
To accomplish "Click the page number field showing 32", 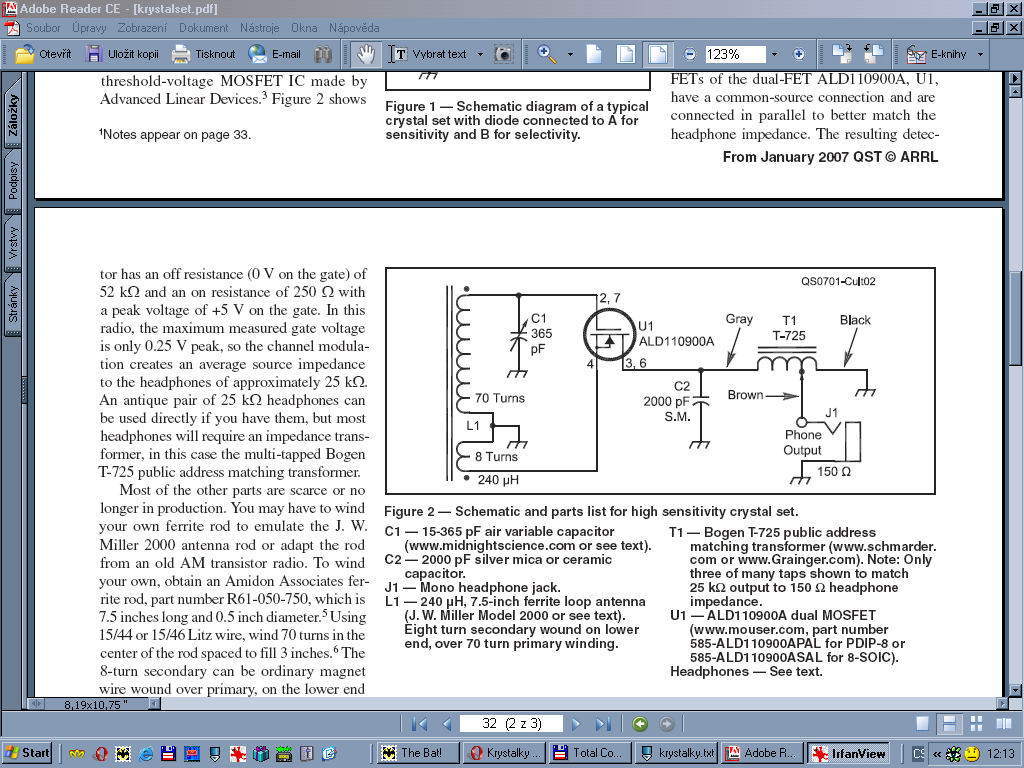I will point(511,724).
